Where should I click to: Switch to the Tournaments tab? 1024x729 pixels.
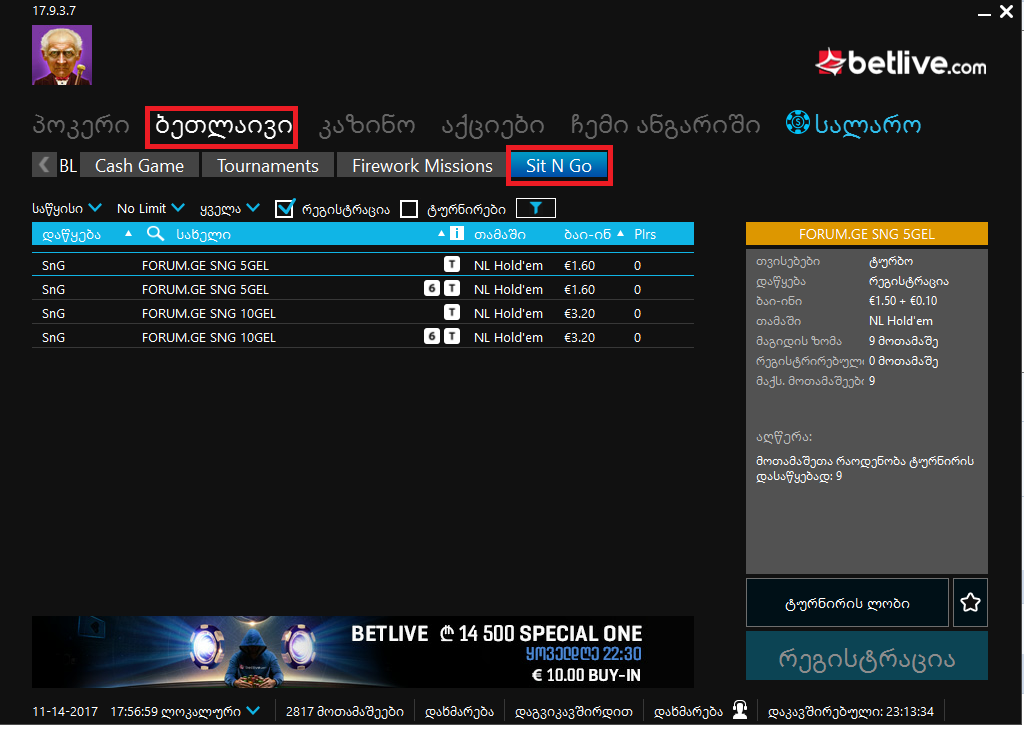pyautogui.click(x=268, y=165)
